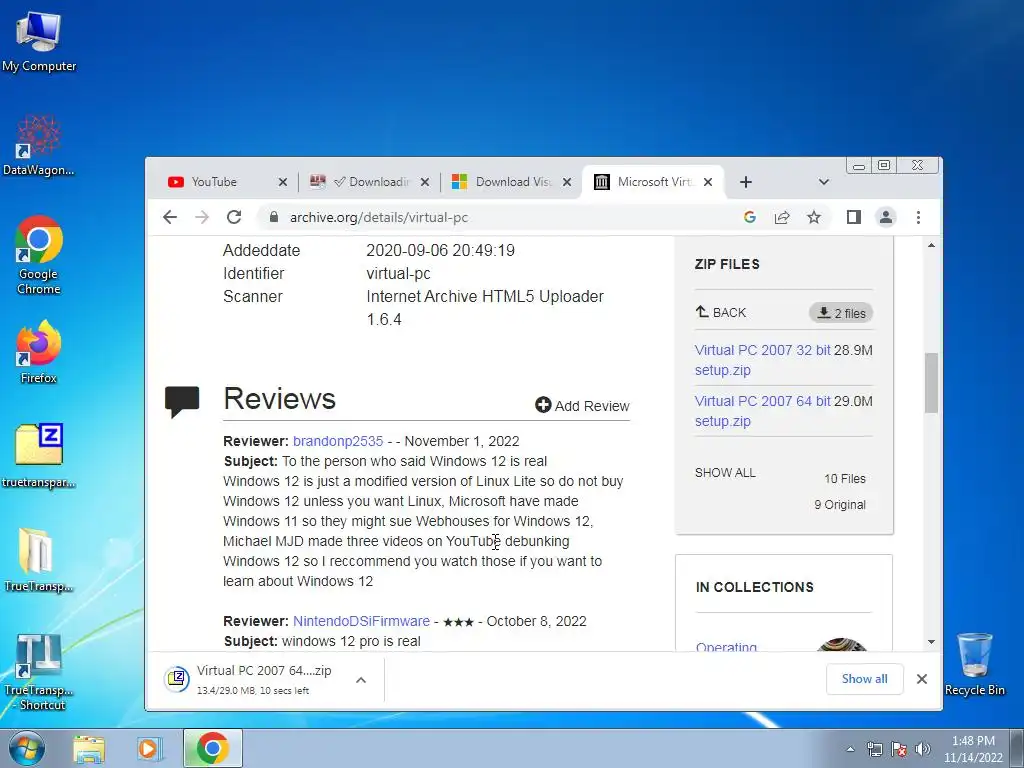Click BACK in ZIP FILES panel
The image size is (1024, 768).
(721, 313)
